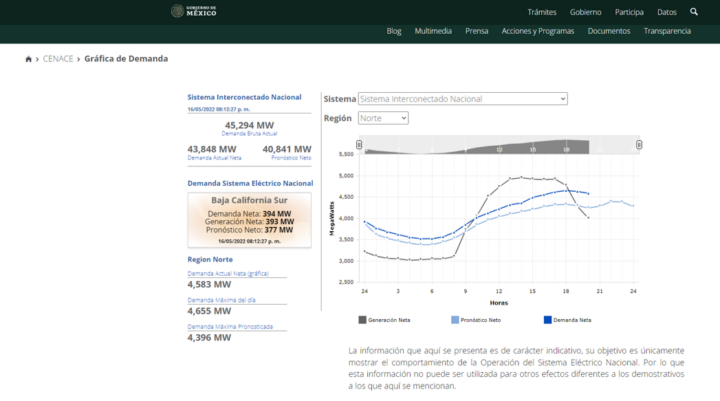Click the Gobierno de México logo
720x401 pixels.
pyautogui.click(x=193, y=12)
